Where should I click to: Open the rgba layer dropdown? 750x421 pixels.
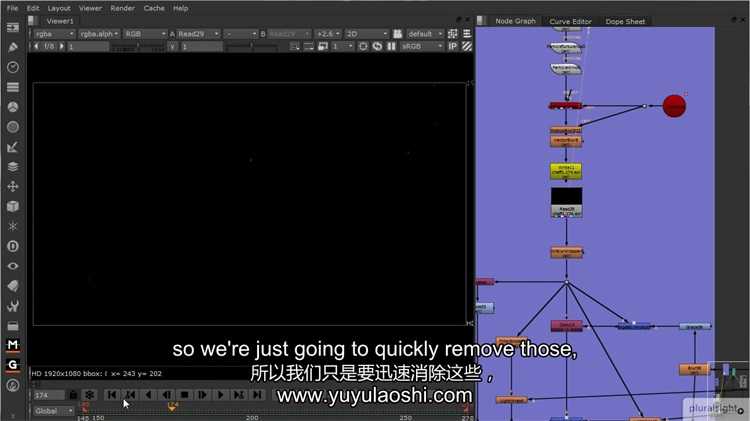point(54,34)
